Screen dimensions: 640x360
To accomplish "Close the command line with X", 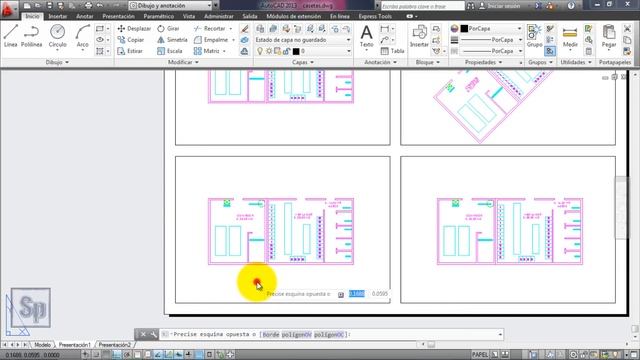I will (143, 334).
